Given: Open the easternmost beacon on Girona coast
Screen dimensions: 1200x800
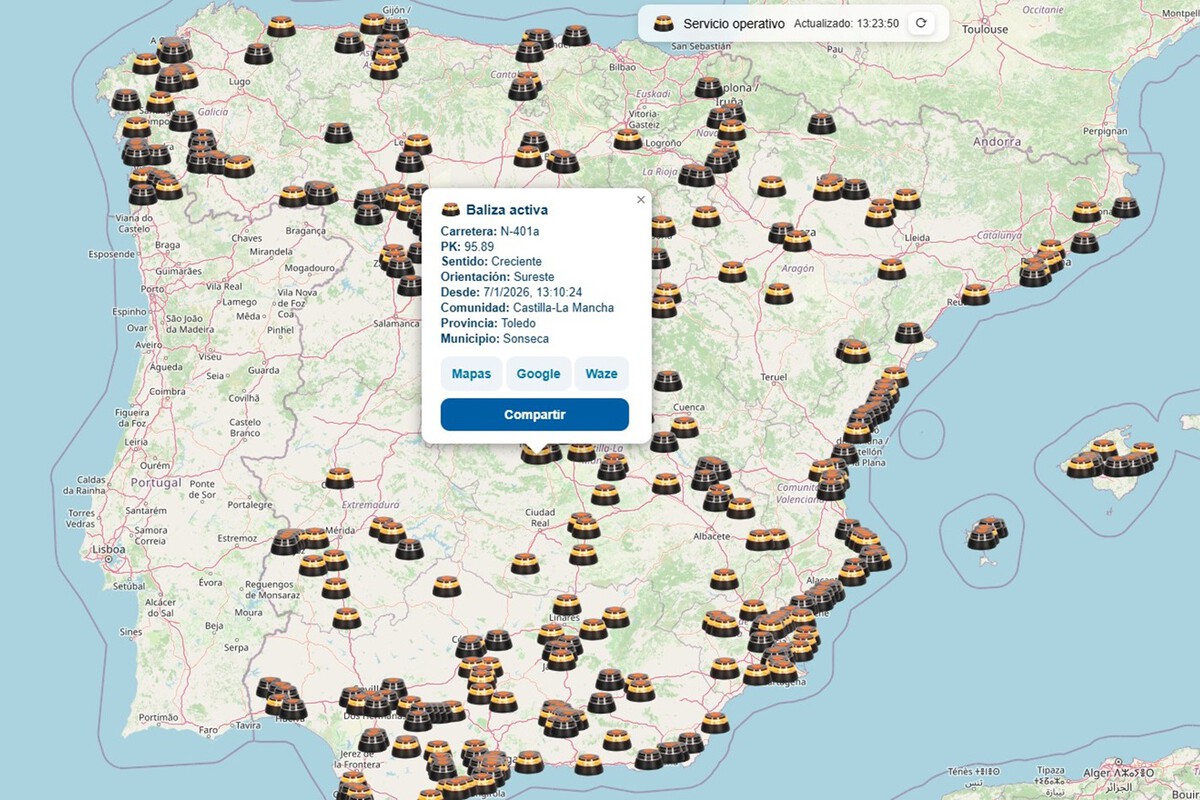Looking at the screenshot, I should tap(1125, 207).
